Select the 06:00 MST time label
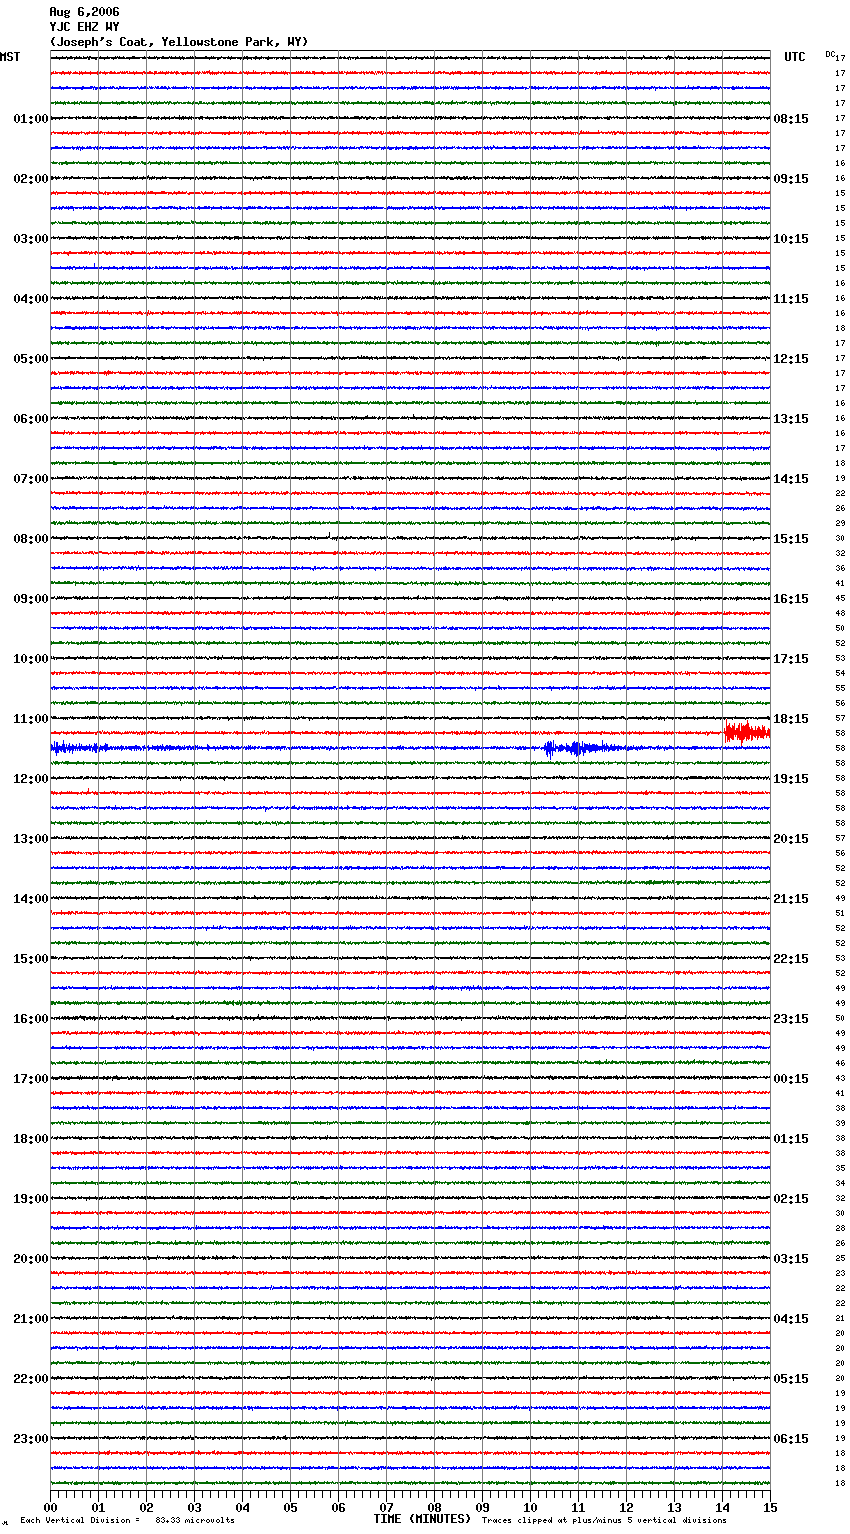This screenshot has width=850, height=1534. coord(31,419)
